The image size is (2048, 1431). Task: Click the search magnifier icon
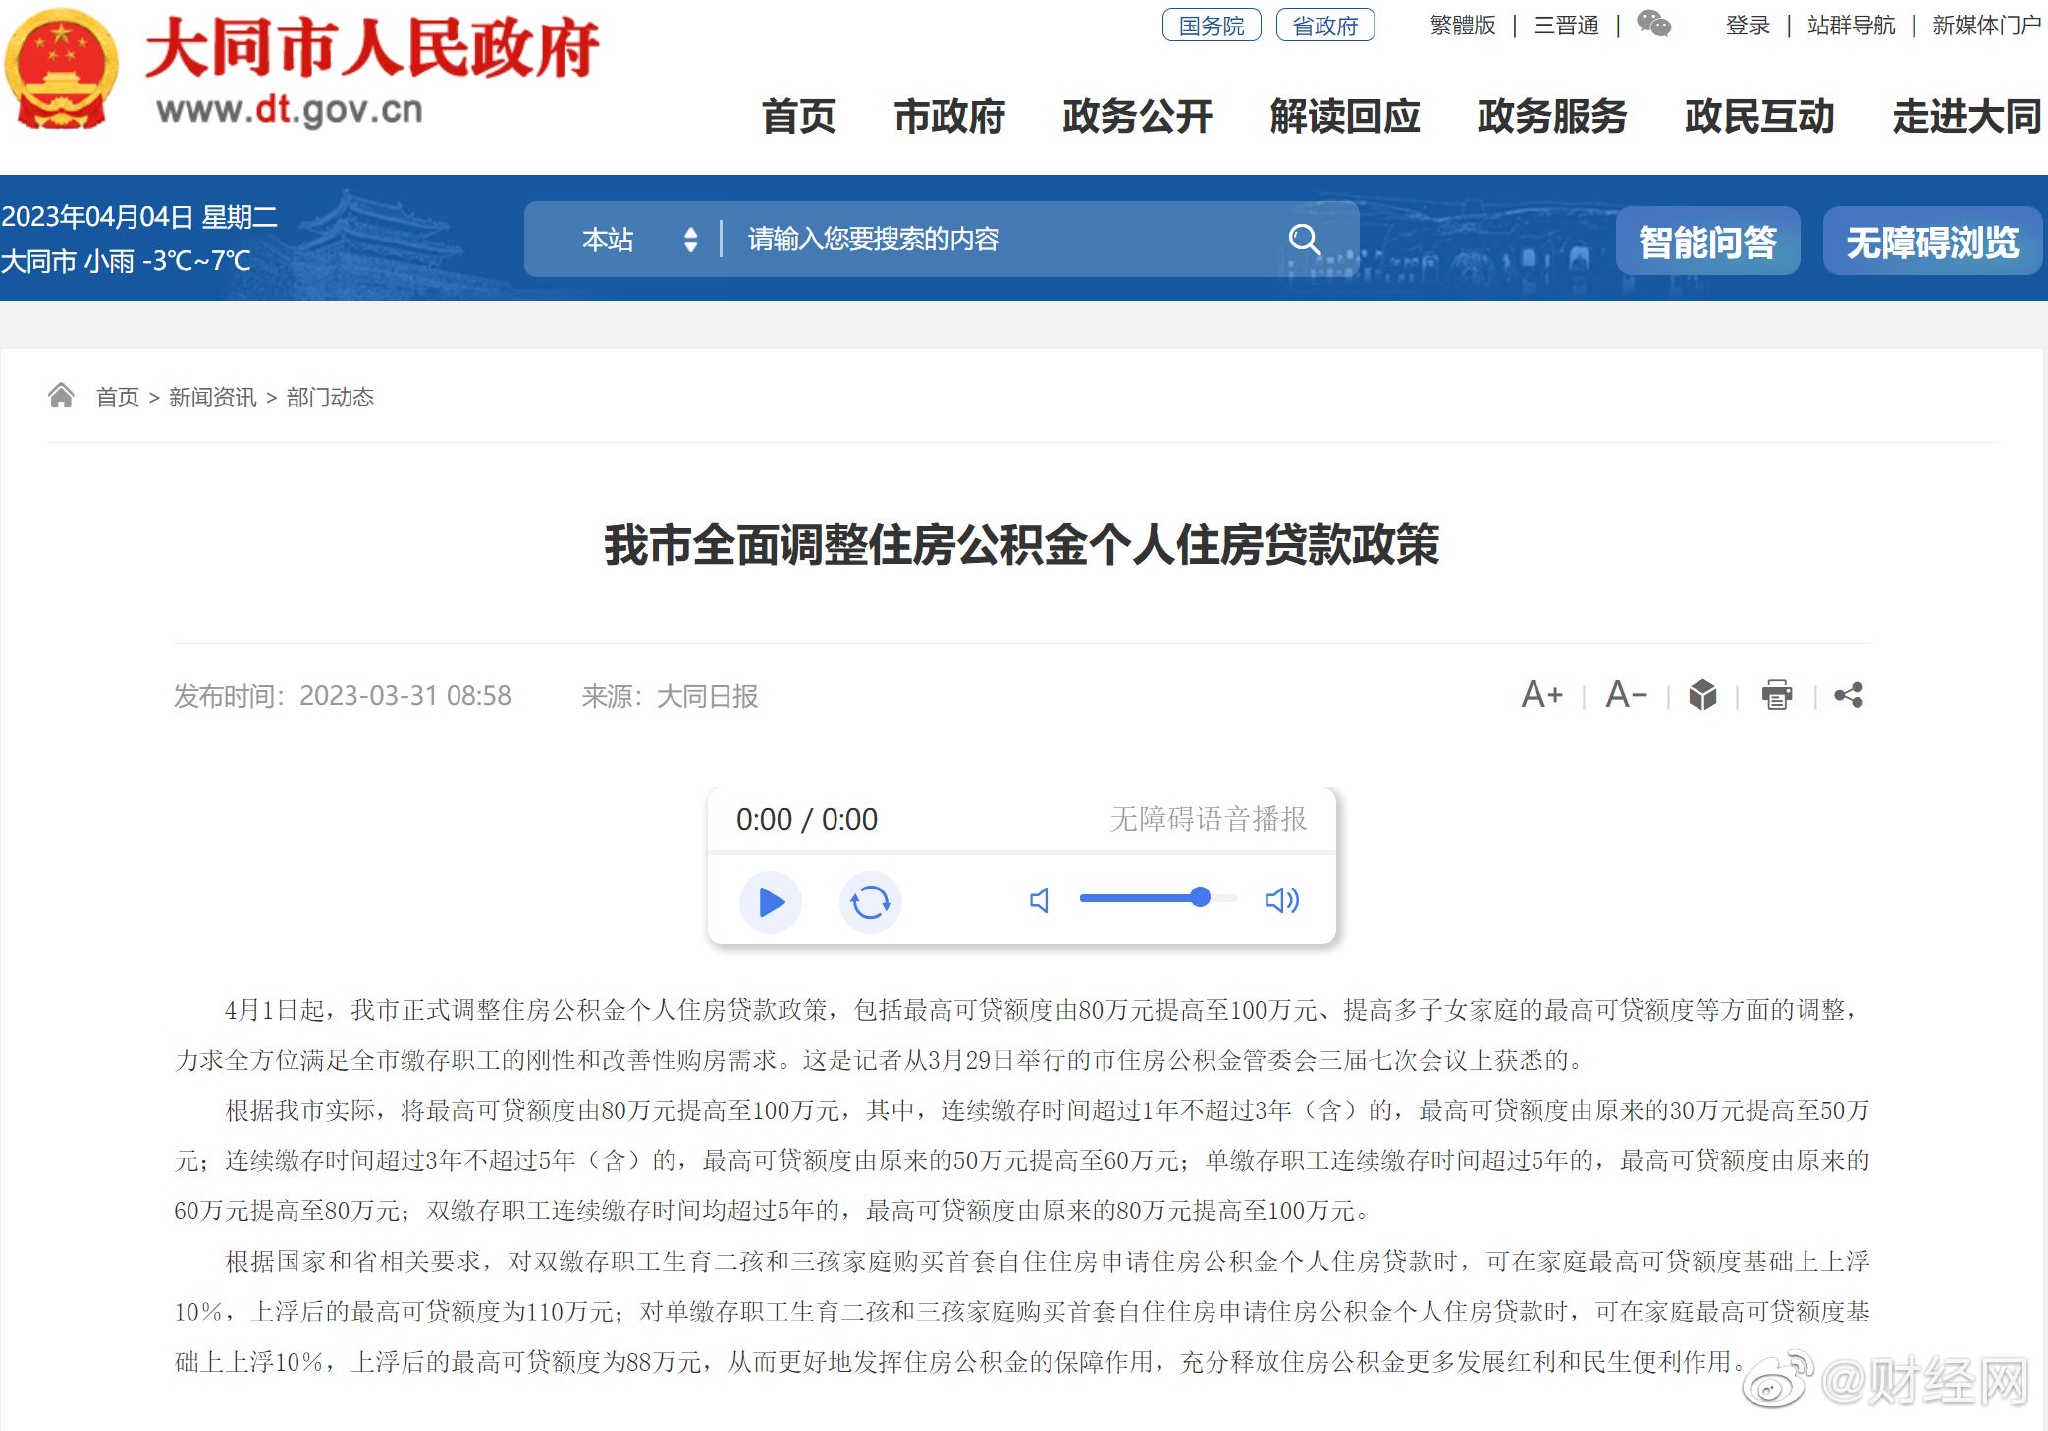click(1303, 239)
